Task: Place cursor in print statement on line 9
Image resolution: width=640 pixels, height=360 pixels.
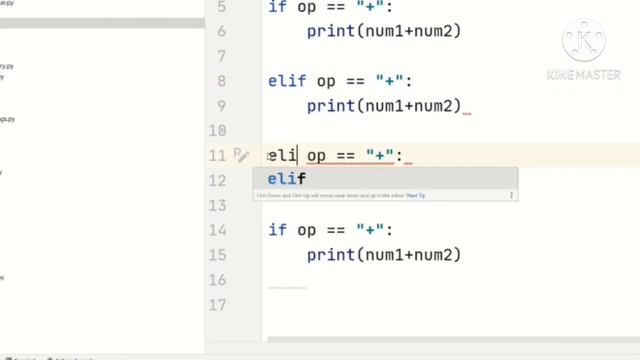Action: (x=384, y=106)
